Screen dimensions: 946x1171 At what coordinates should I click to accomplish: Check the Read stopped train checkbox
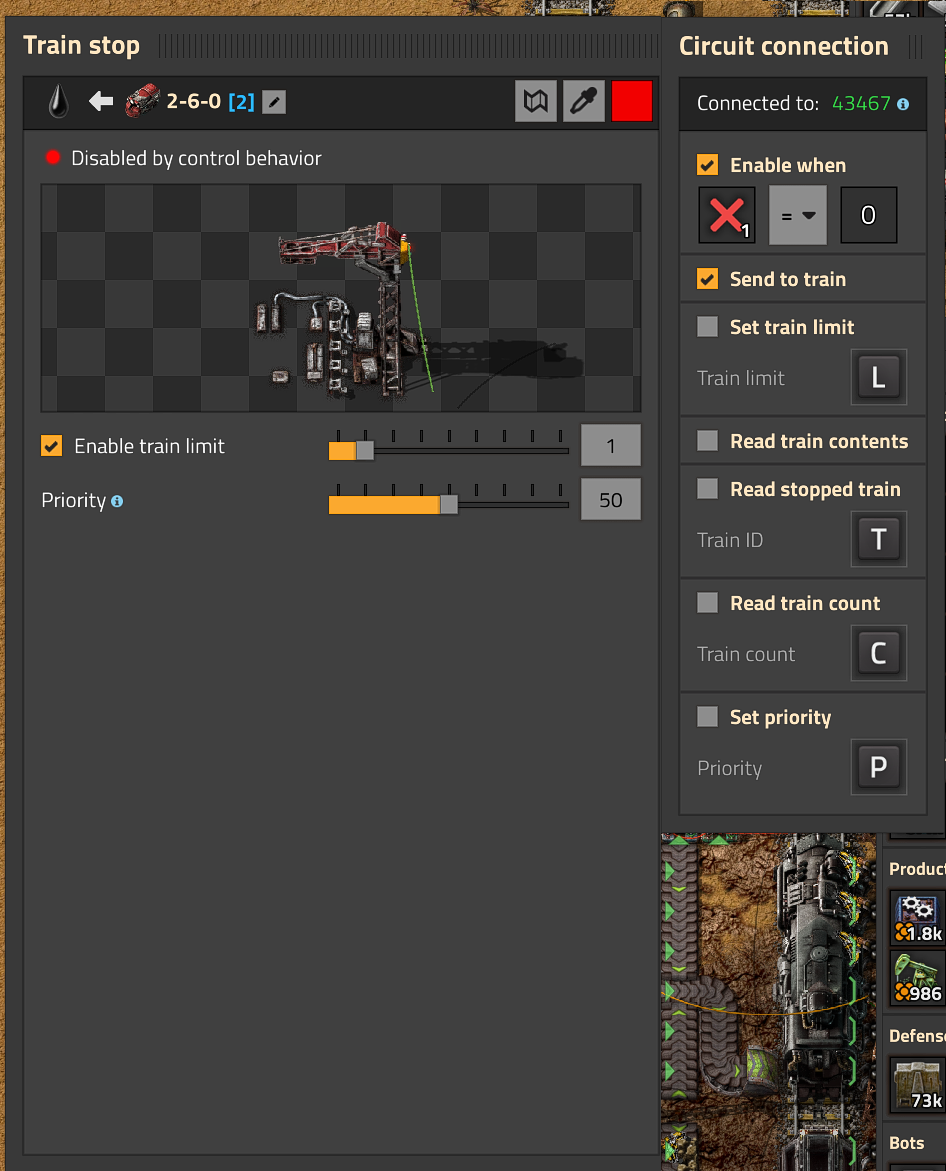tap(707, 488)
